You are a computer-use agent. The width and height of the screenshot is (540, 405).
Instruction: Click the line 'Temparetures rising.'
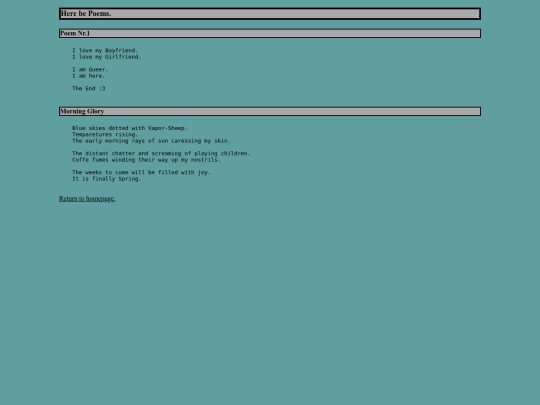tap(105, 134)
